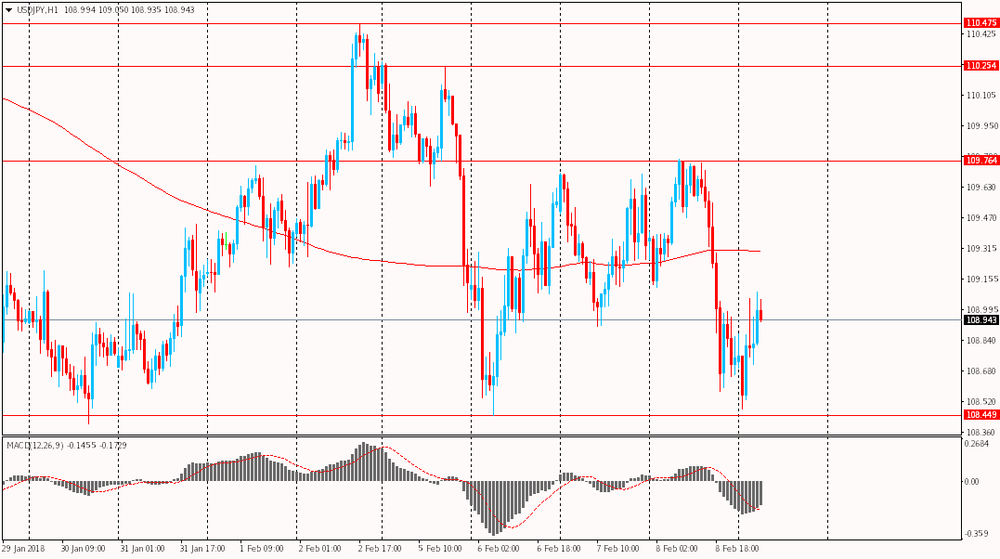This screenshot has width=1000, height=559.
Task: Click the 8 Feb 02:00 time label
Action: pyautogui.click(x=677, y=549)
